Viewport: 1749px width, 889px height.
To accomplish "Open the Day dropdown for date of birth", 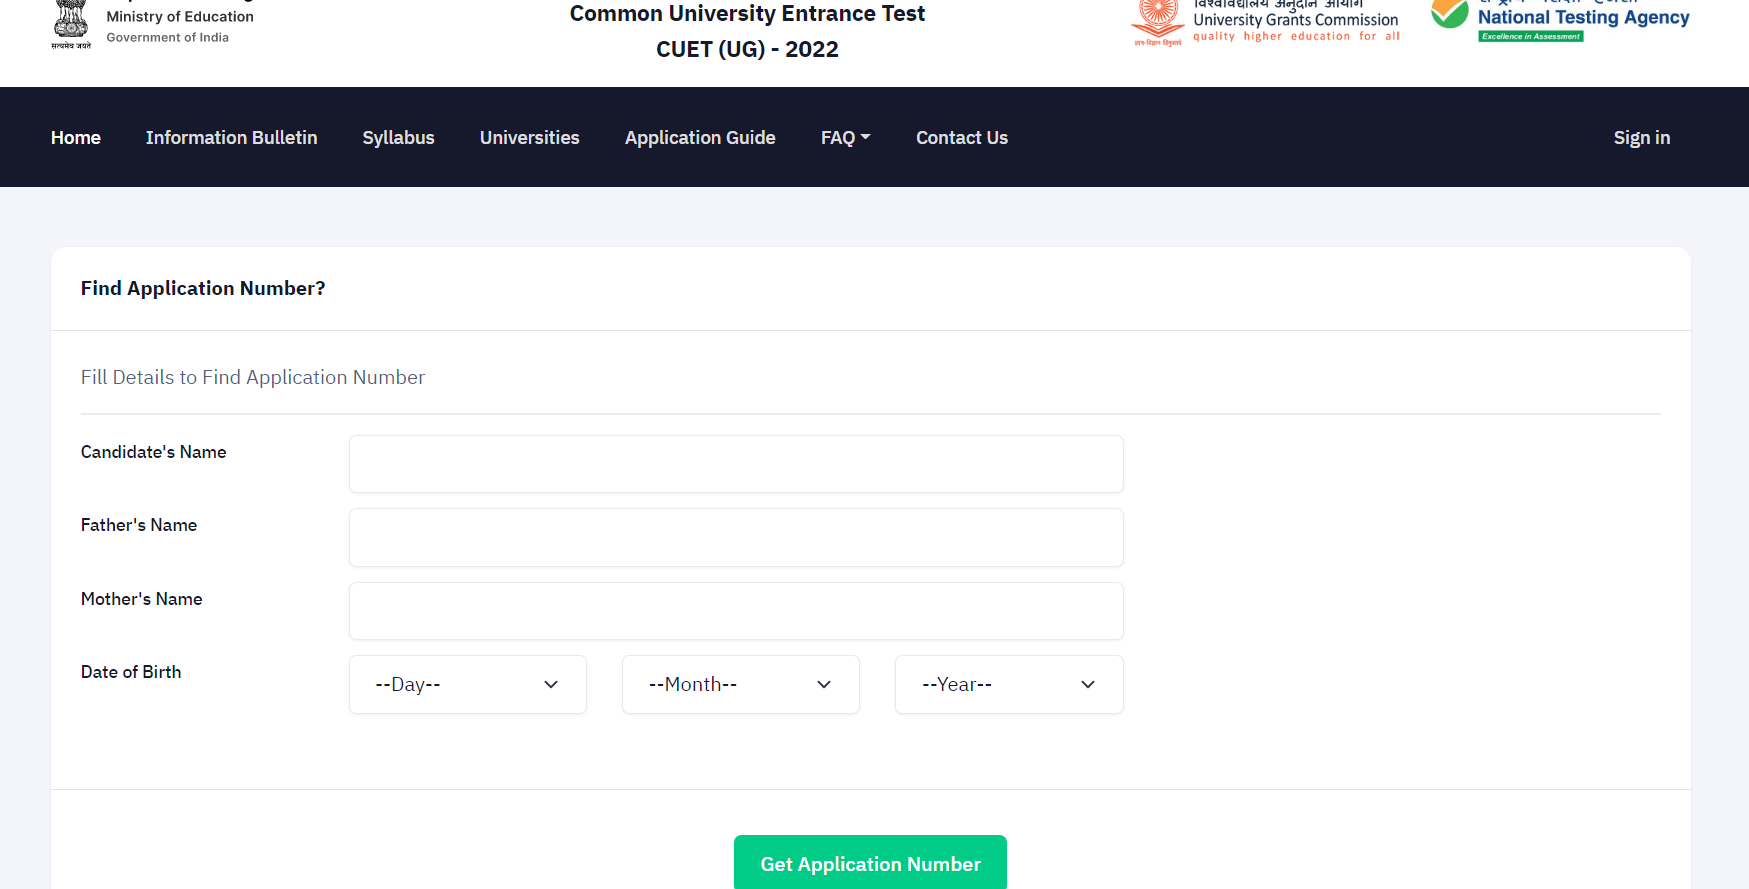I will pyautogui.click(x=468, y=685).
